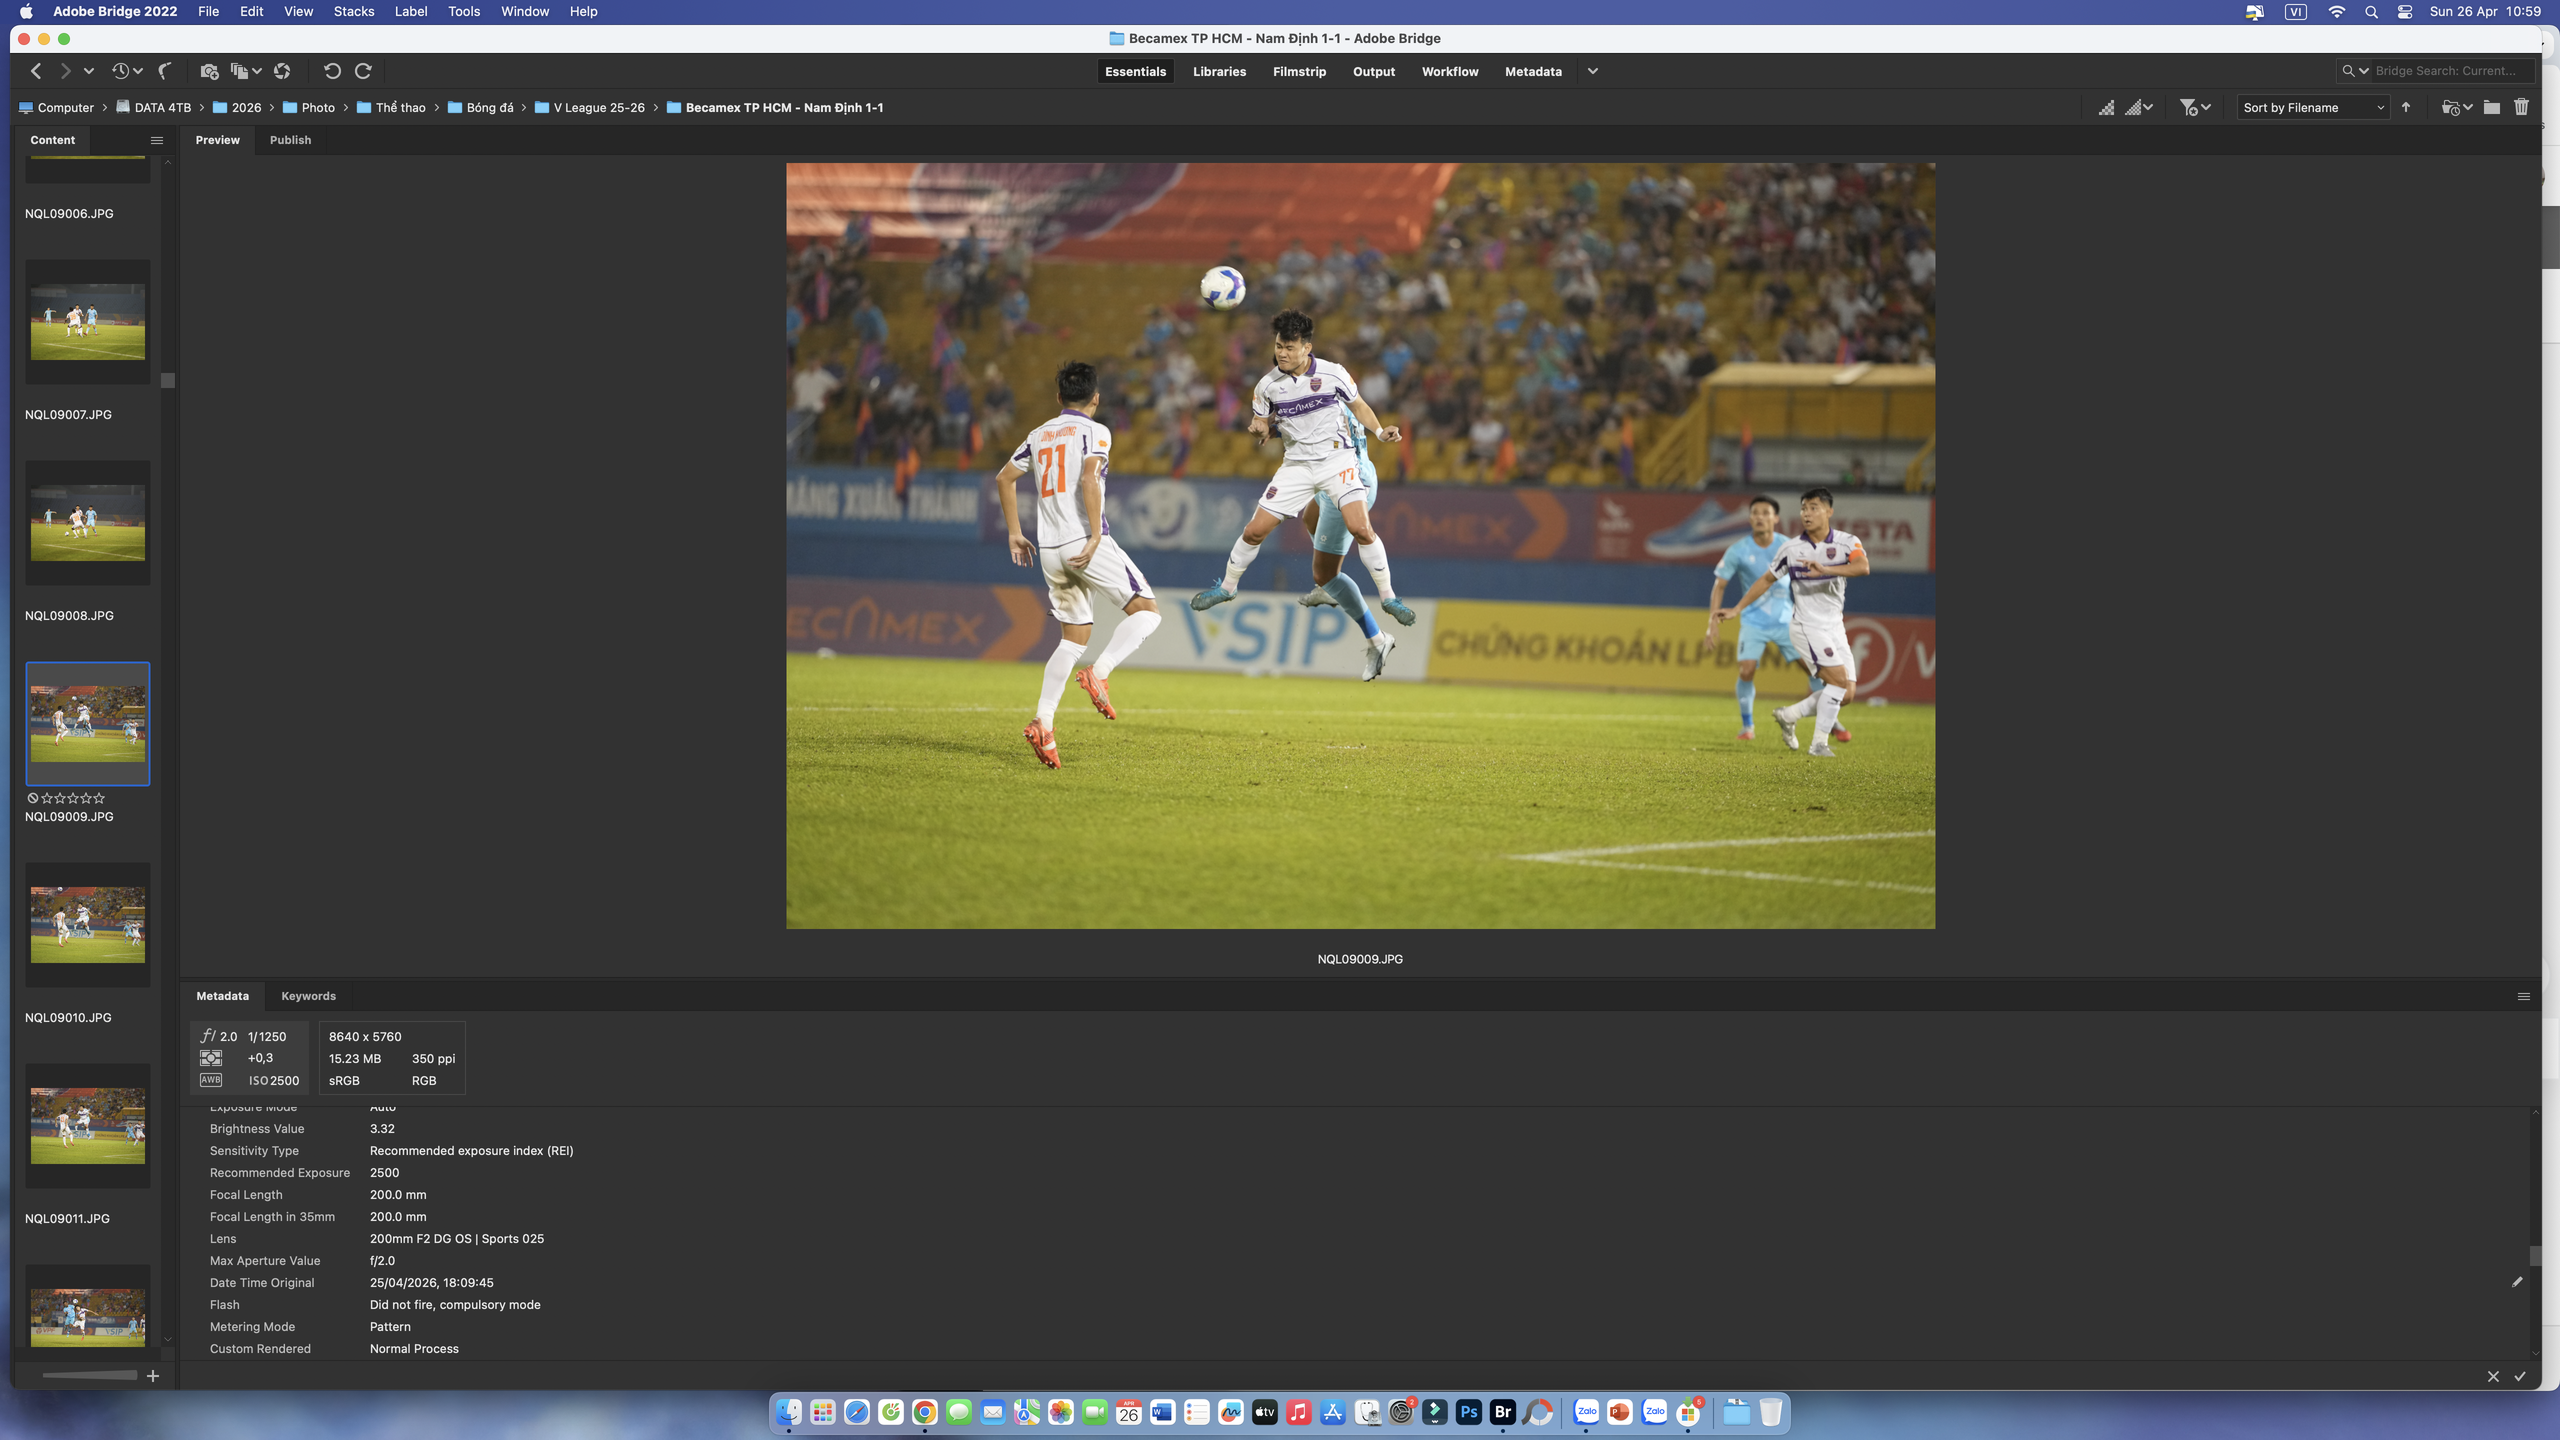Open in Camera Raw aperture icon
Image resolution: width=2560 pixels, height=1440 pixels.
point(282,71)
